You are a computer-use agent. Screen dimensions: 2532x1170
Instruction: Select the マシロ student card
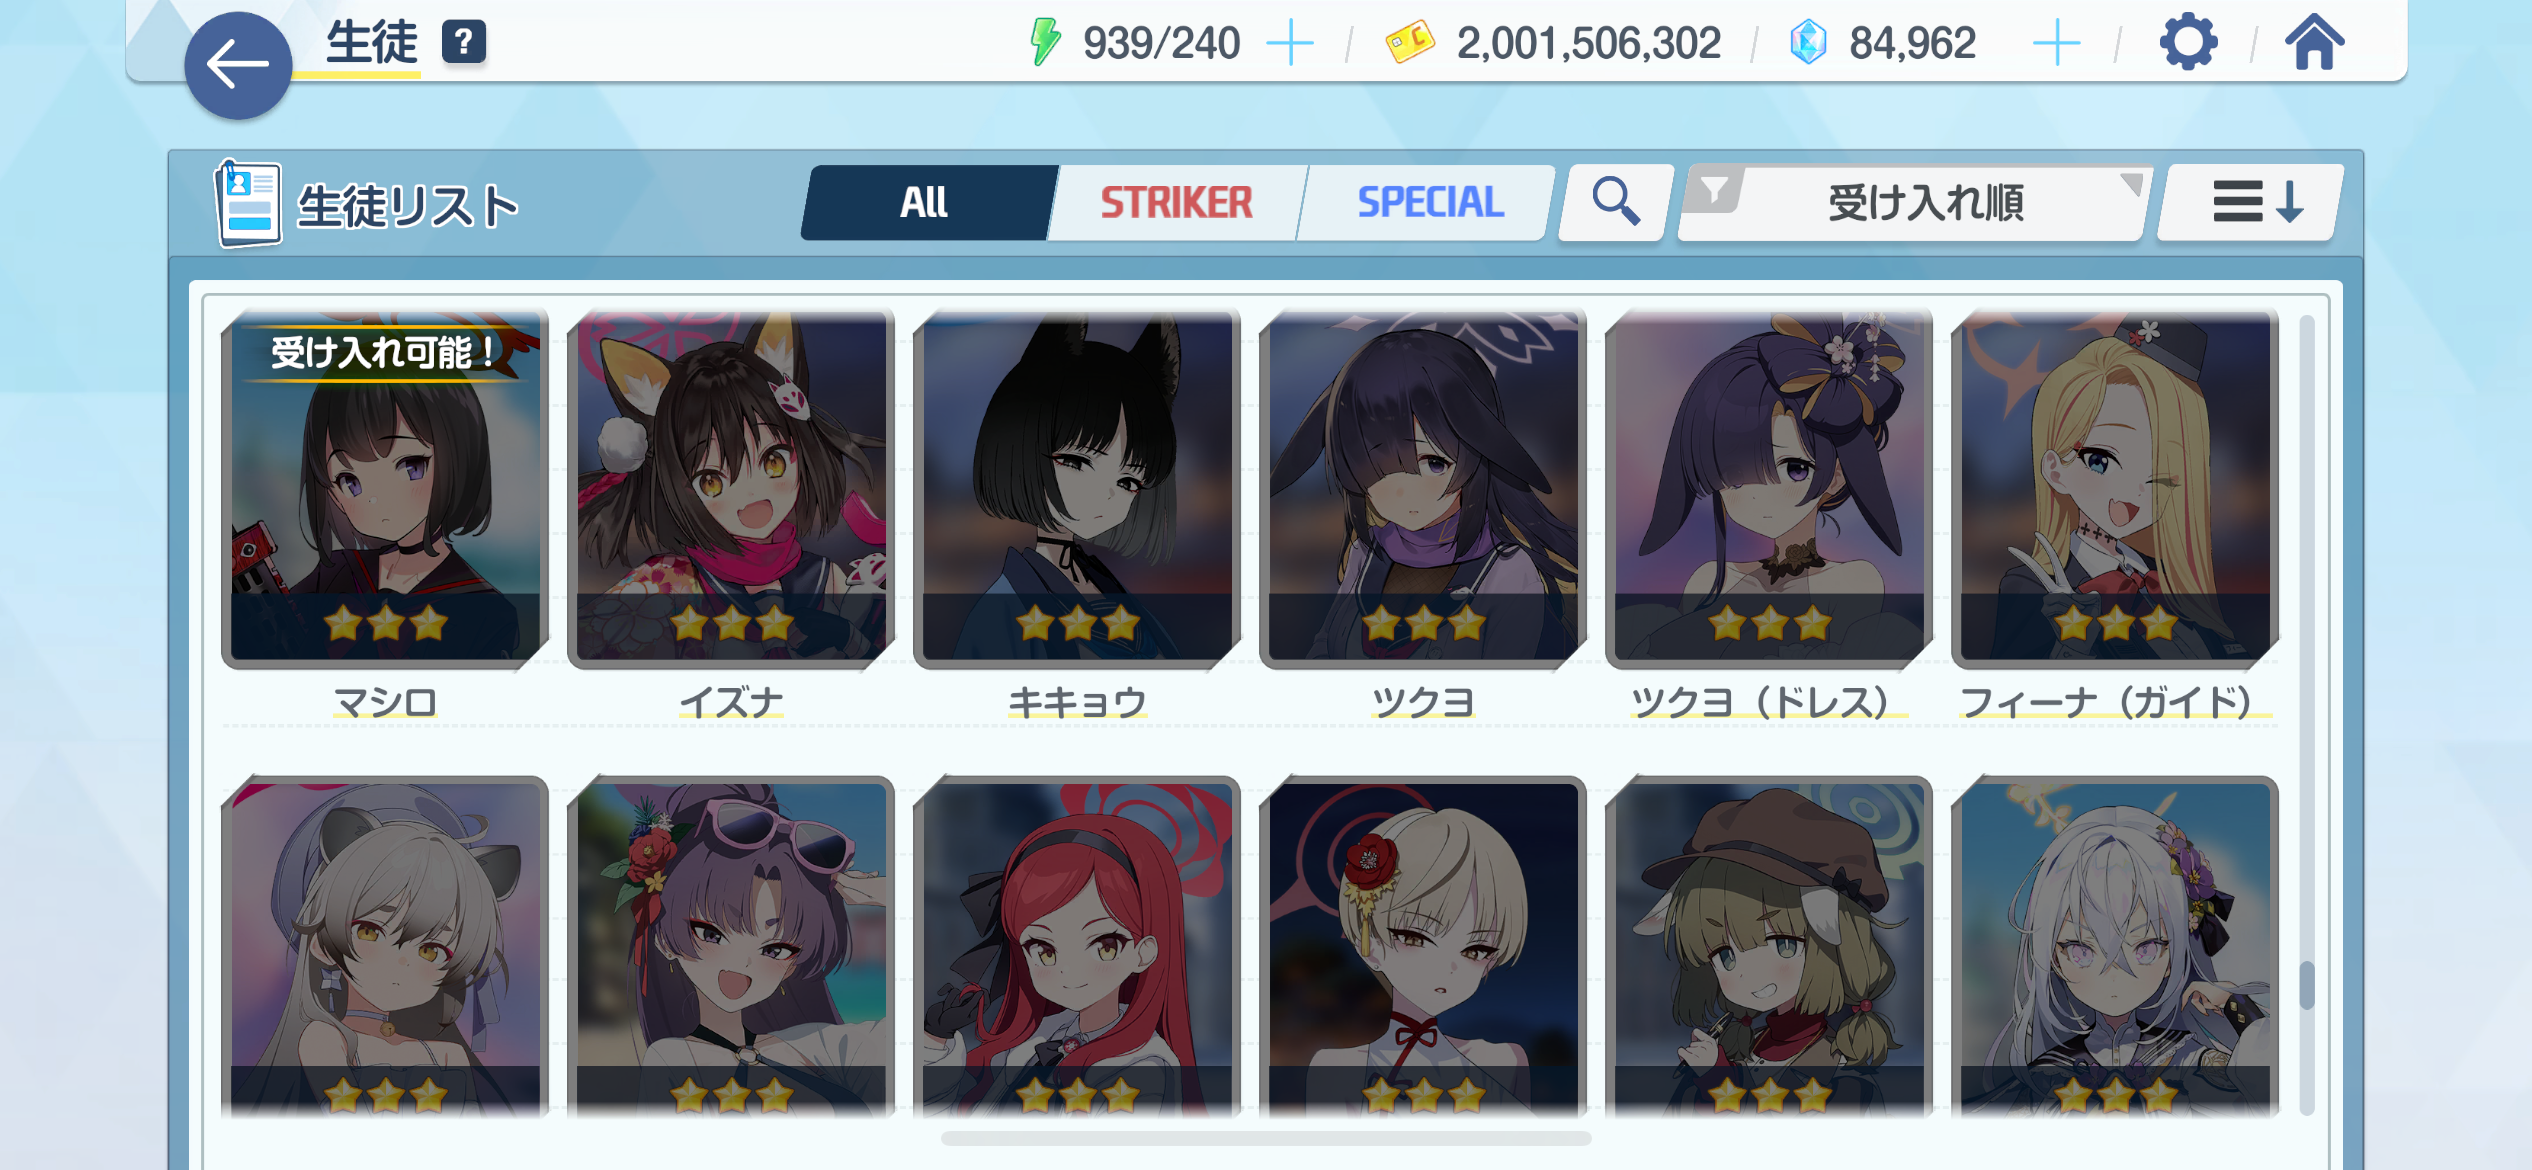pos(385,488)
